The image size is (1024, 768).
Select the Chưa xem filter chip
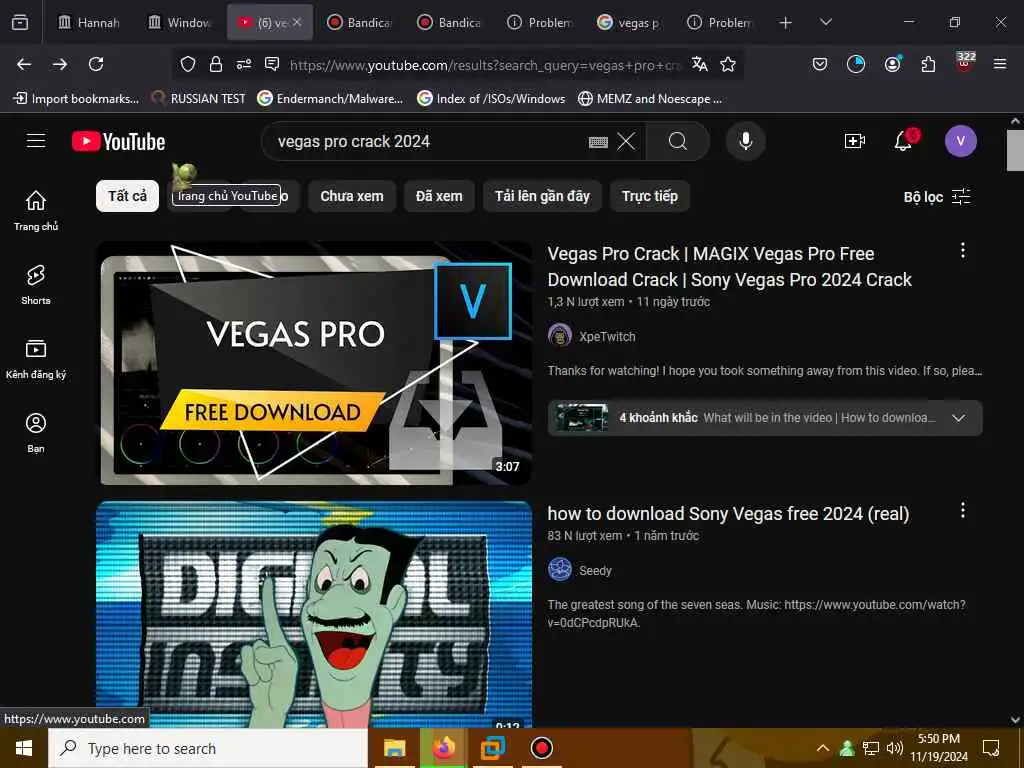(x=352, y=196)
